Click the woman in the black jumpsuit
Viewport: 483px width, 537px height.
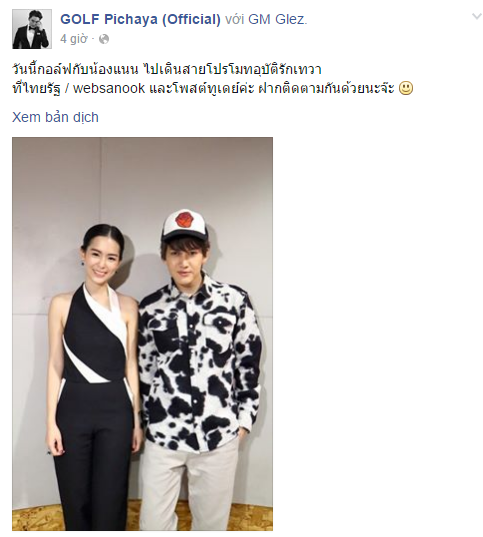coord(94,377)
